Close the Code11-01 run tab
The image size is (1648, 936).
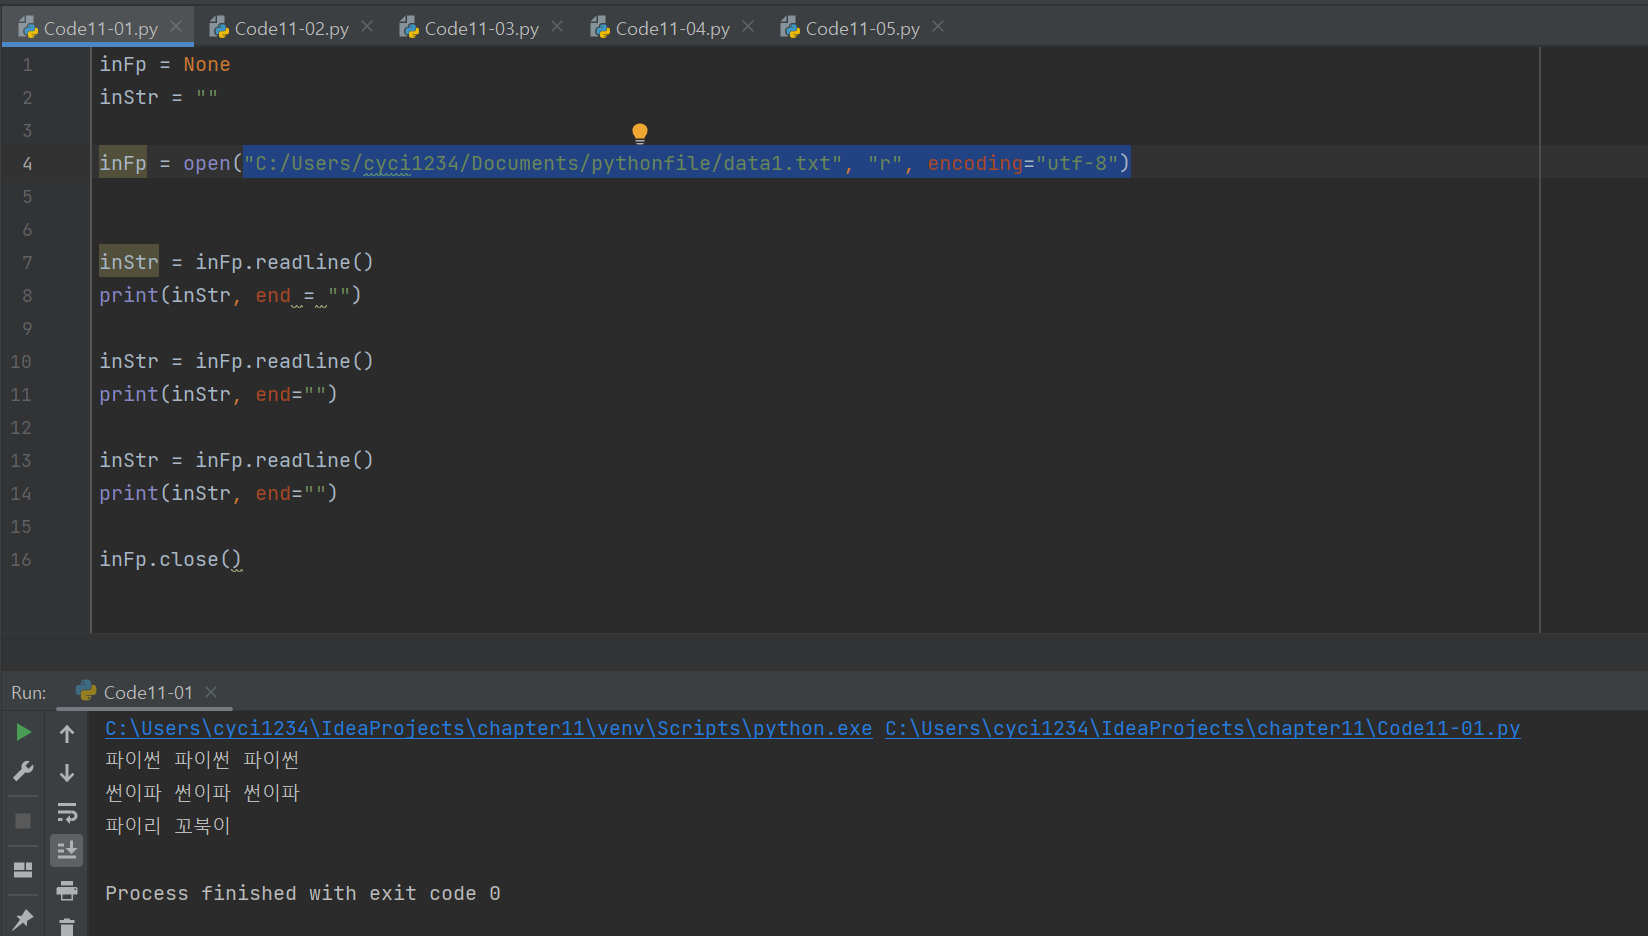[211, 691]
